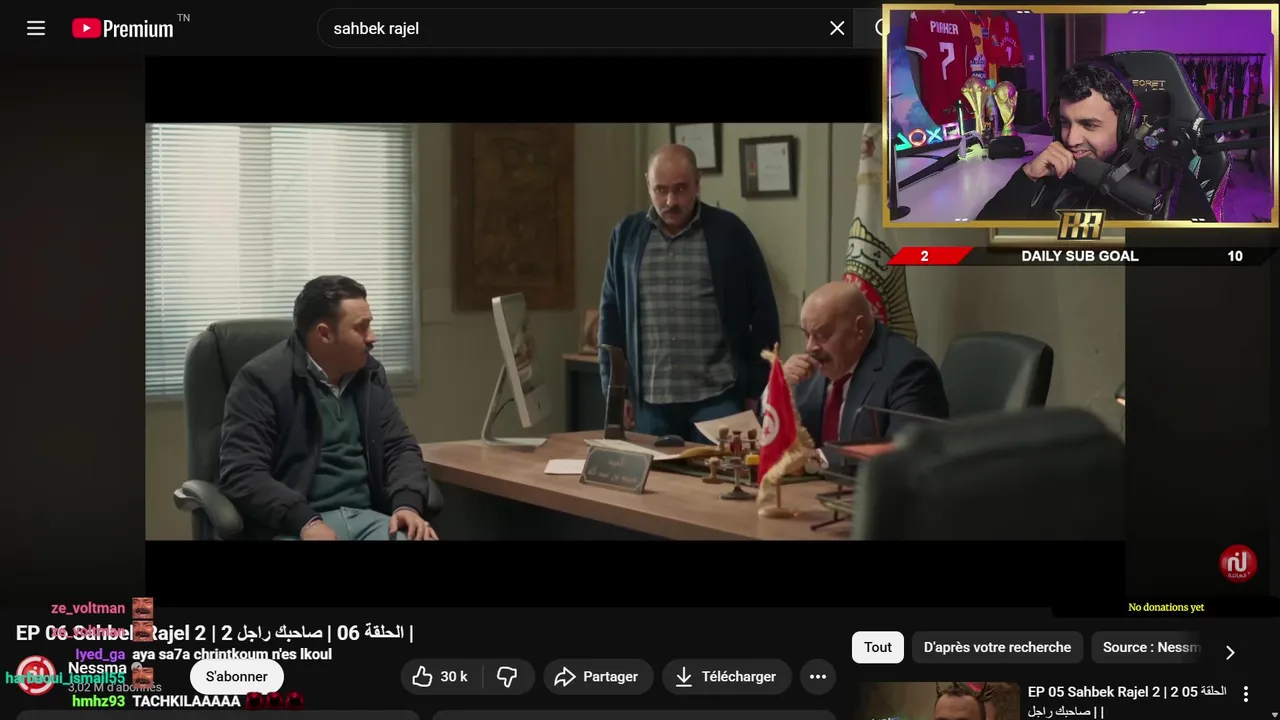
Task: Open options menu for EP 05 video
Action: (1246, 694)
